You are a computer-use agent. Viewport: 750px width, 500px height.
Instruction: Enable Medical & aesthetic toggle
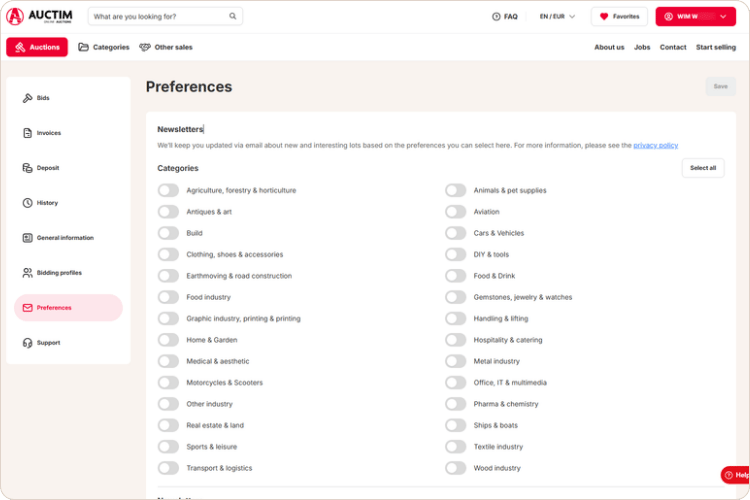pyautogui.click(x=168, y=361)
